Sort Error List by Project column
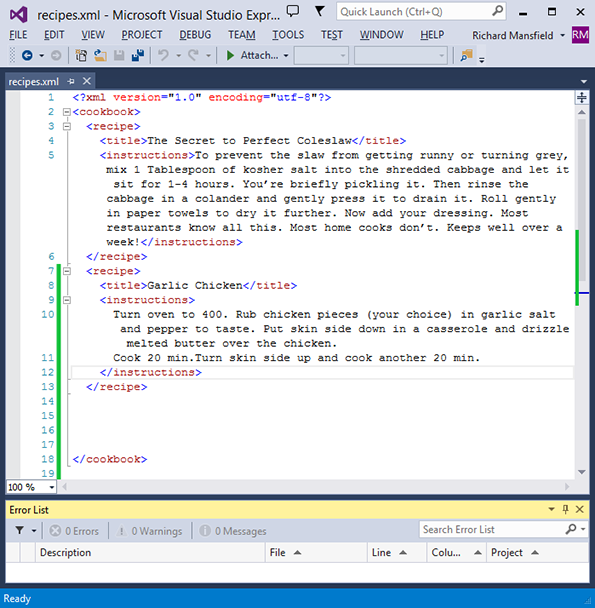 click(538, 553)
